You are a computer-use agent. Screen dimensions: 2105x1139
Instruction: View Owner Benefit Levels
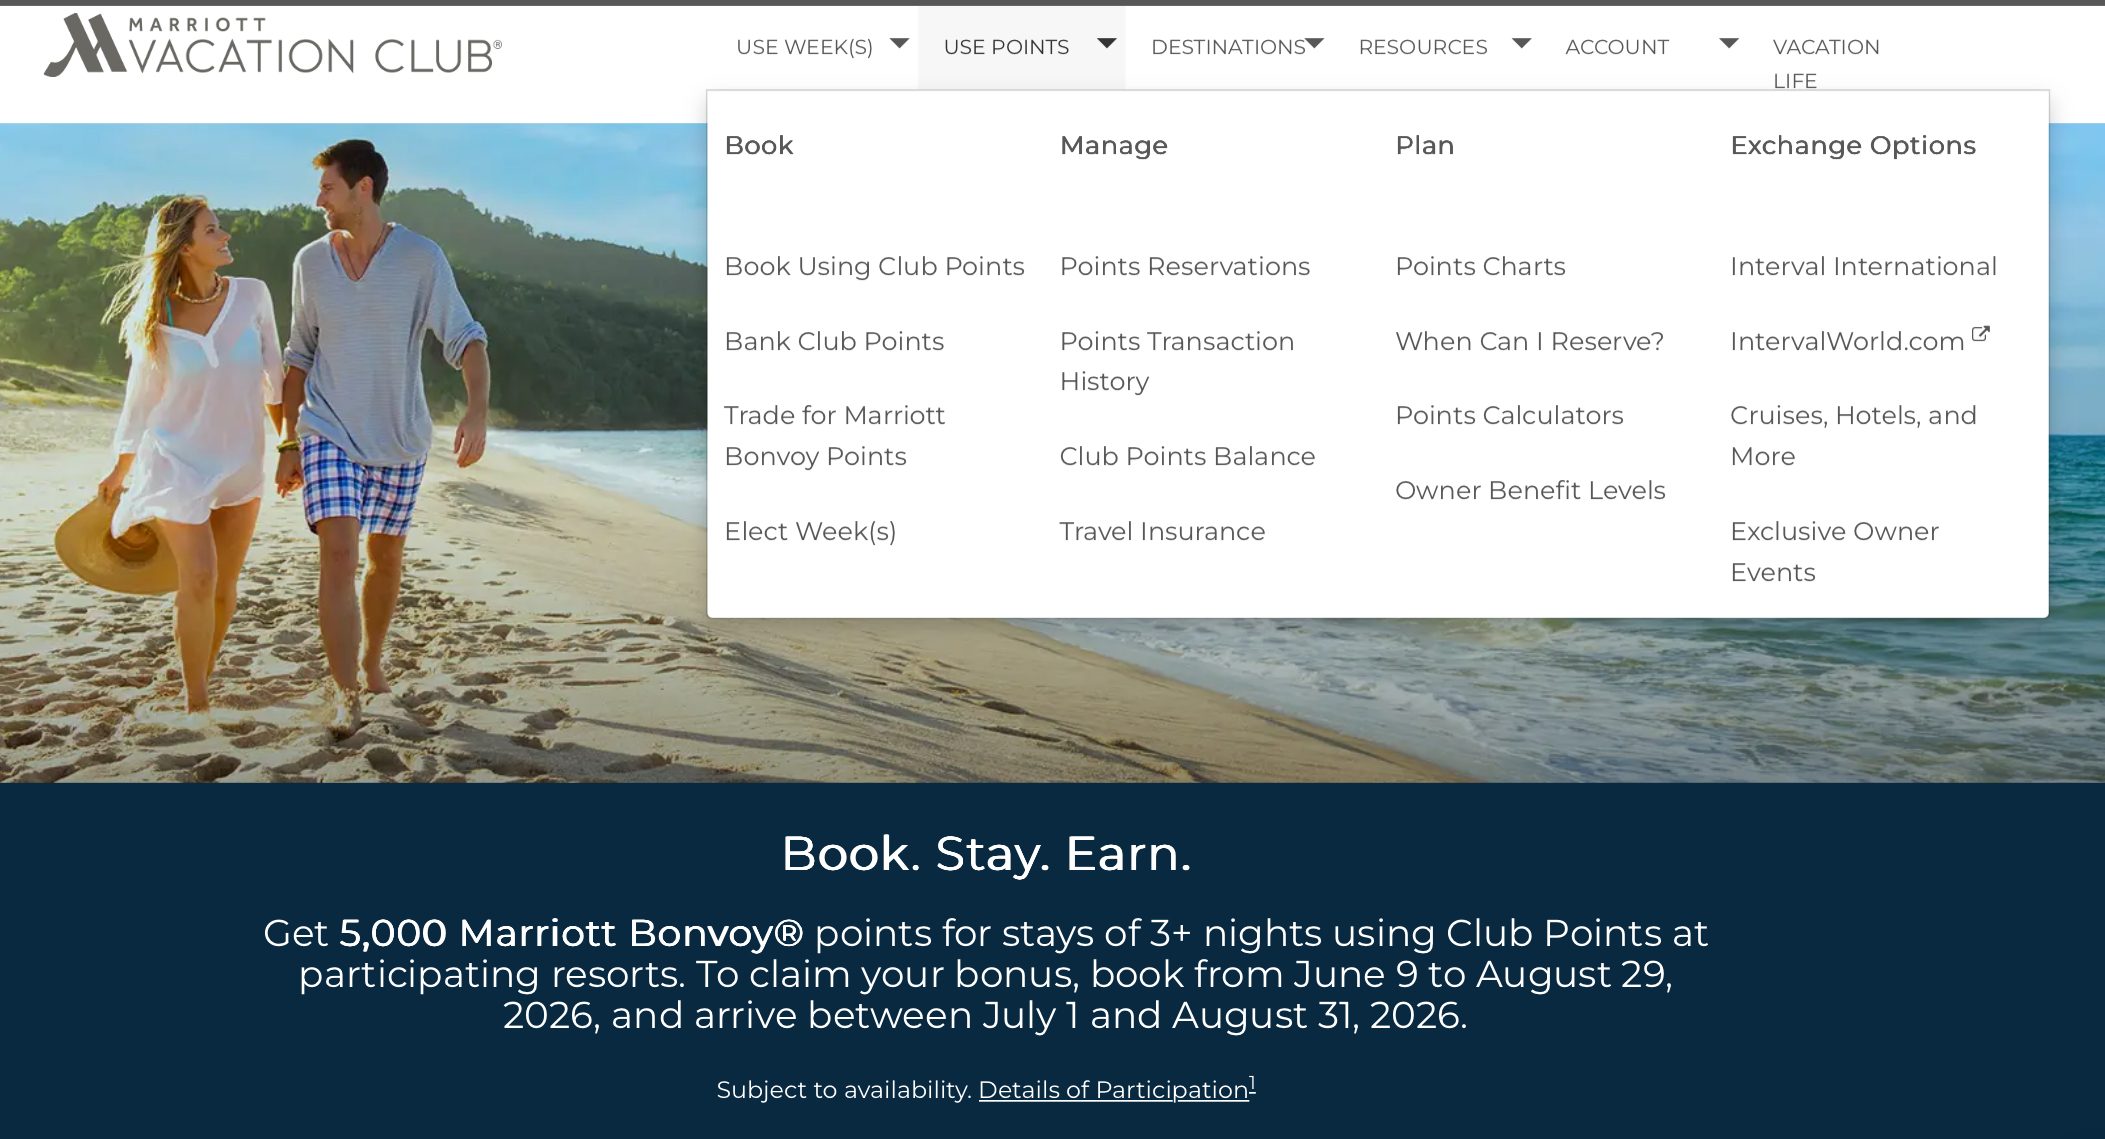point(1530,490)
